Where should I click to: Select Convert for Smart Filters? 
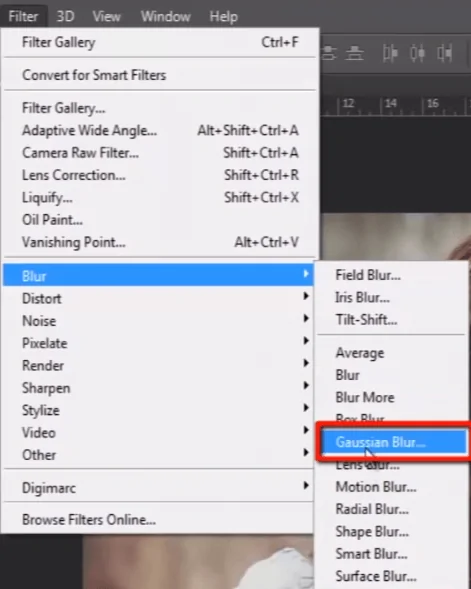pos(160,75)
